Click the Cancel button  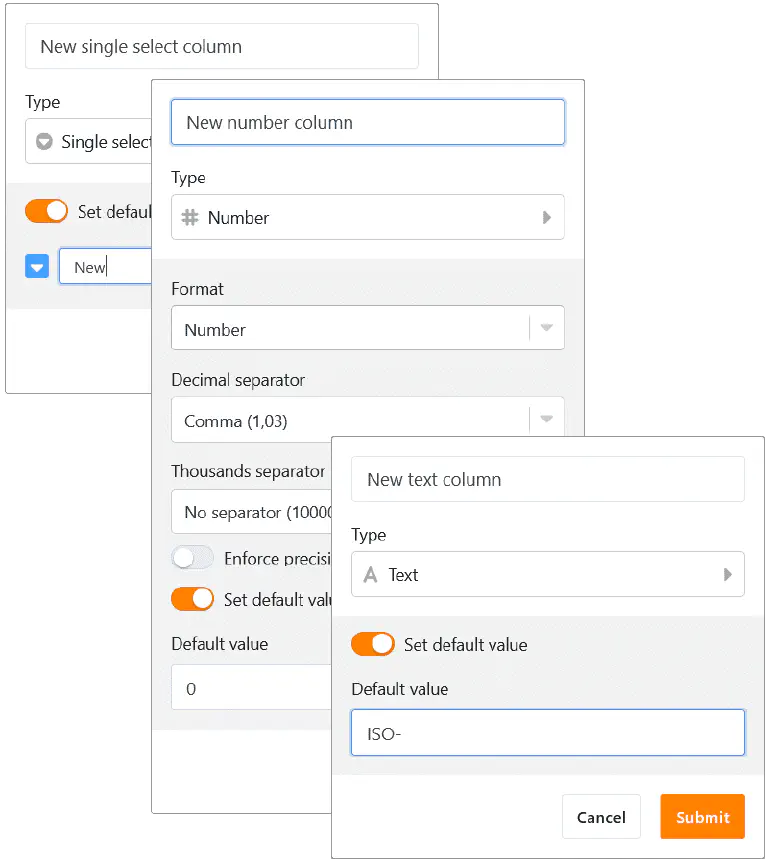tap(601, 817)
